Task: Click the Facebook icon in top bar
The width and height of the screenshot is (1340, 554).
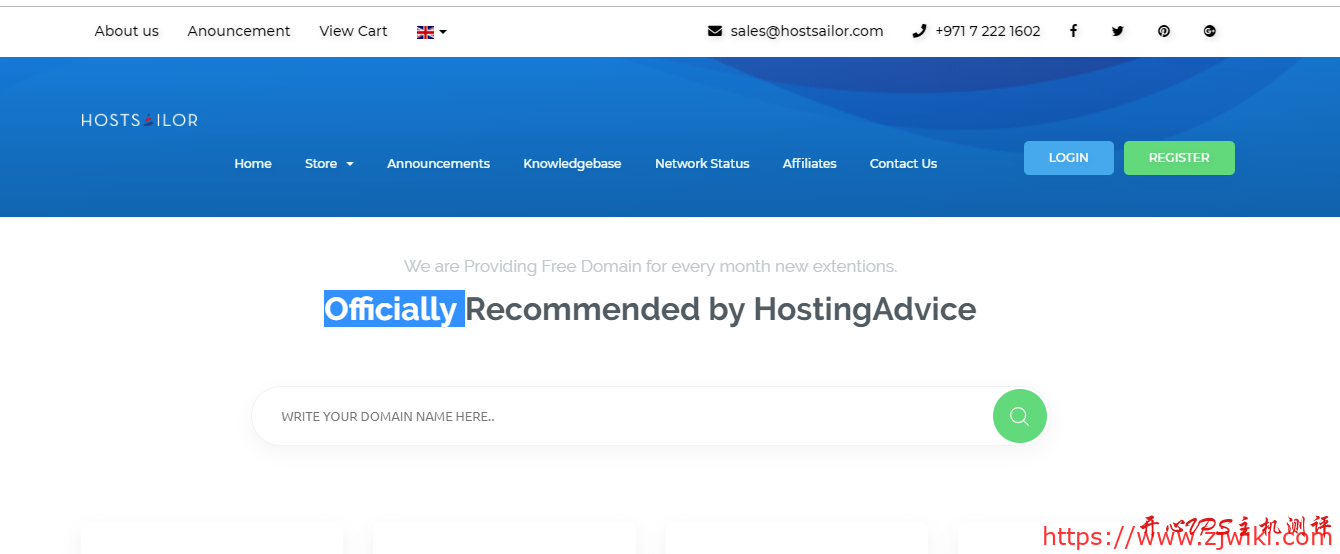Action: (1073, 31)
